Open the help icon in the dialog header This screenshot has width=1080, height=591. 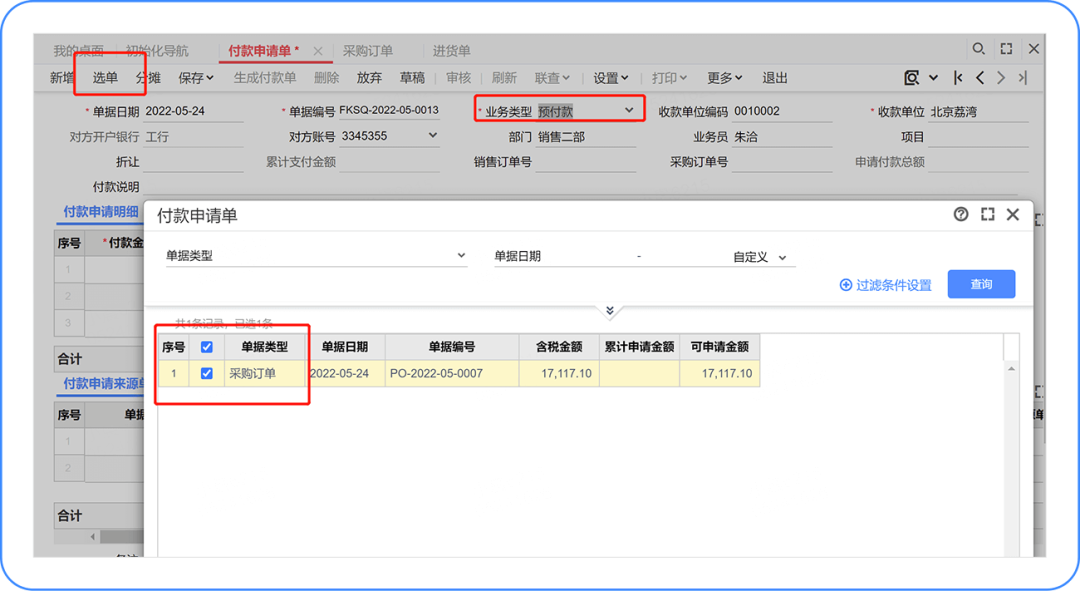961,214
